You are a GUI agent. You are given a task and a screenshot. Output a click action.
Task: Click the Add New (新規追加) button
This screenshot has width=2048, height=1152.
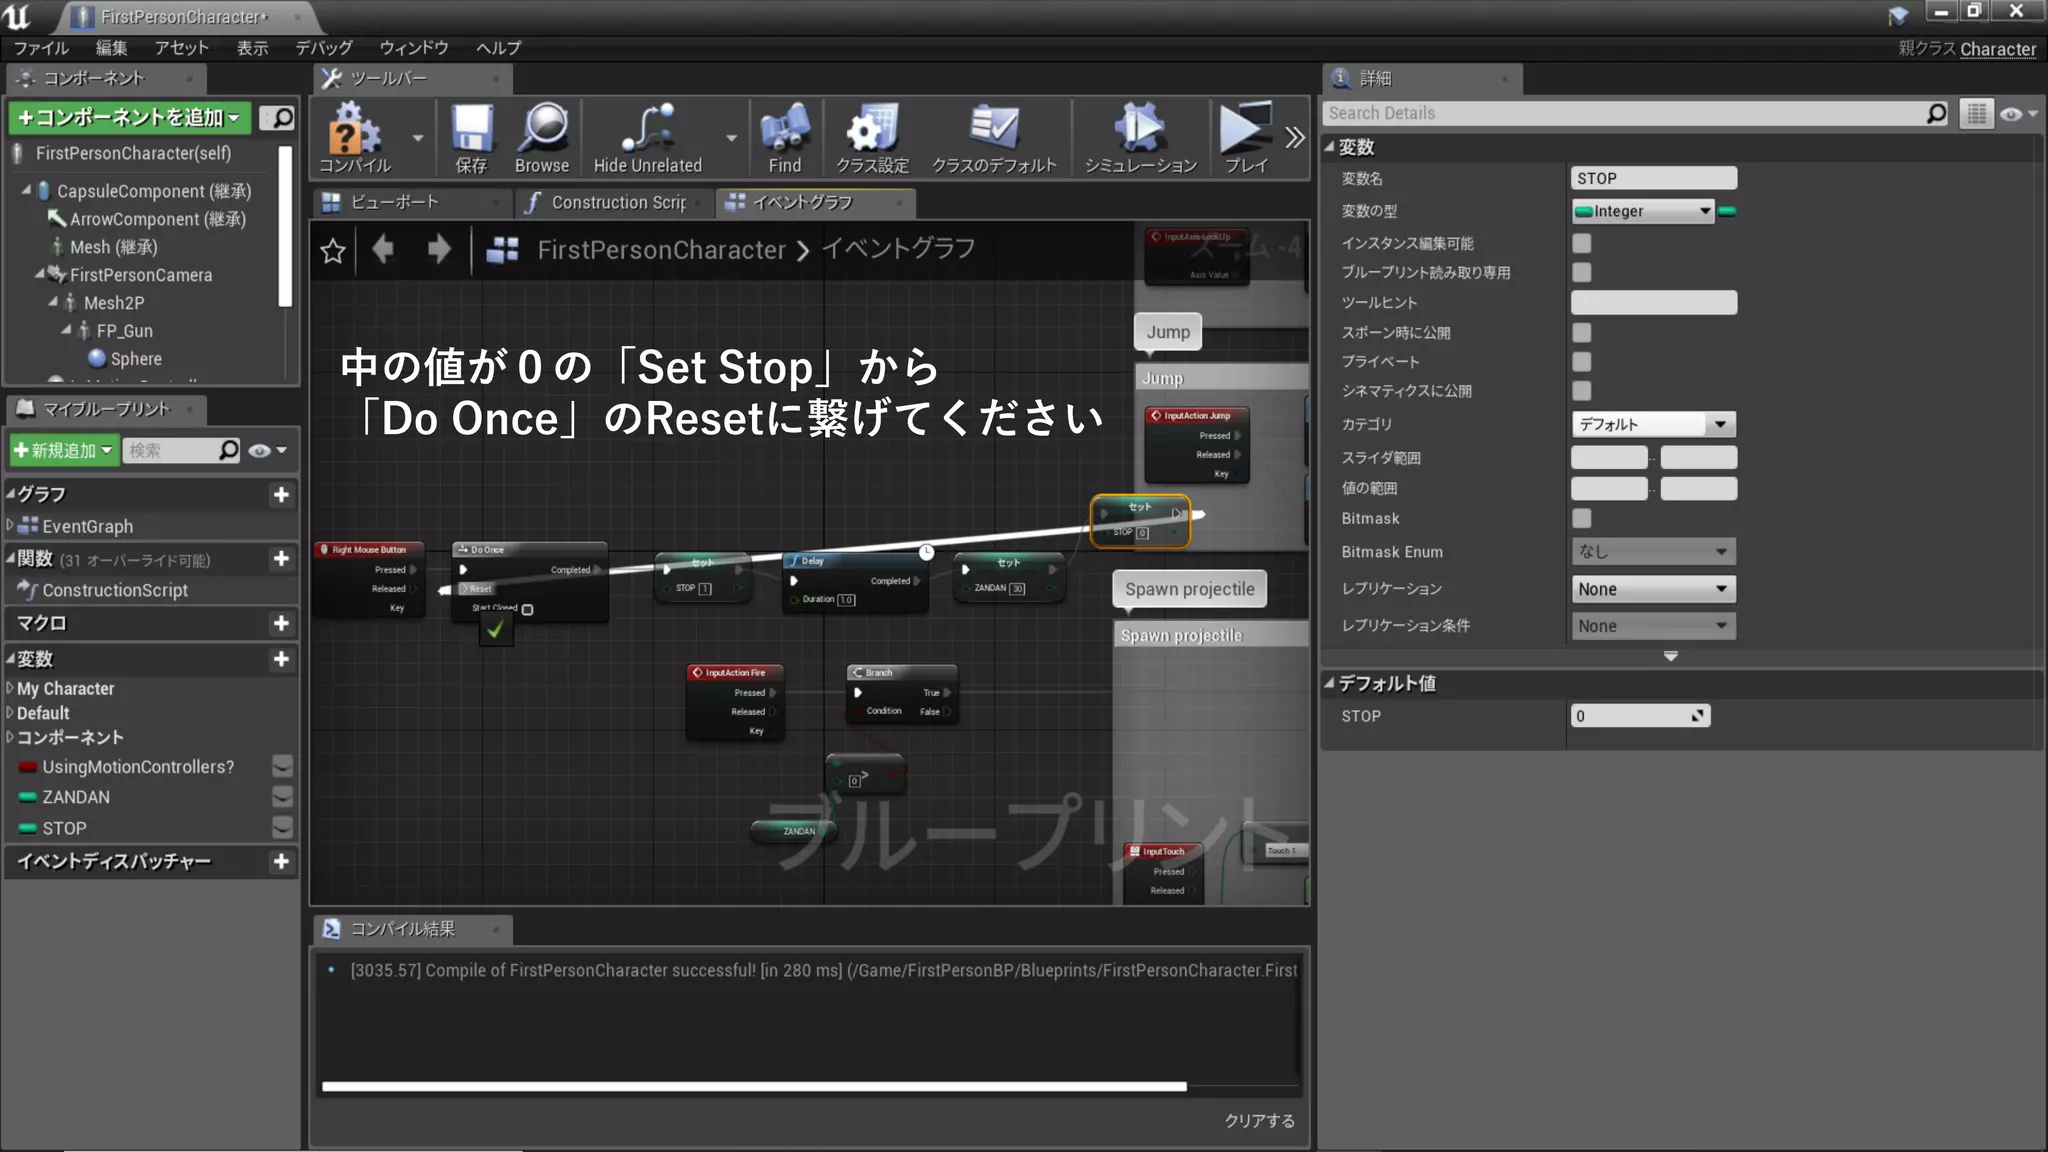[64, 450]
